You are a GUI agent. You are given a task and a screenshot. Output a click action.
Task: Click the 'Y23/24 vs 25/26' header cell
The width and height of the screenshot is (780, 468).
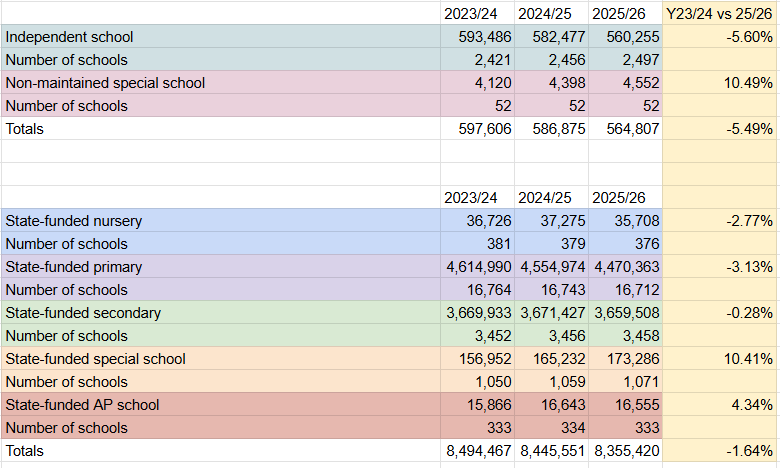pyautogui.click(x=721, y=13)
